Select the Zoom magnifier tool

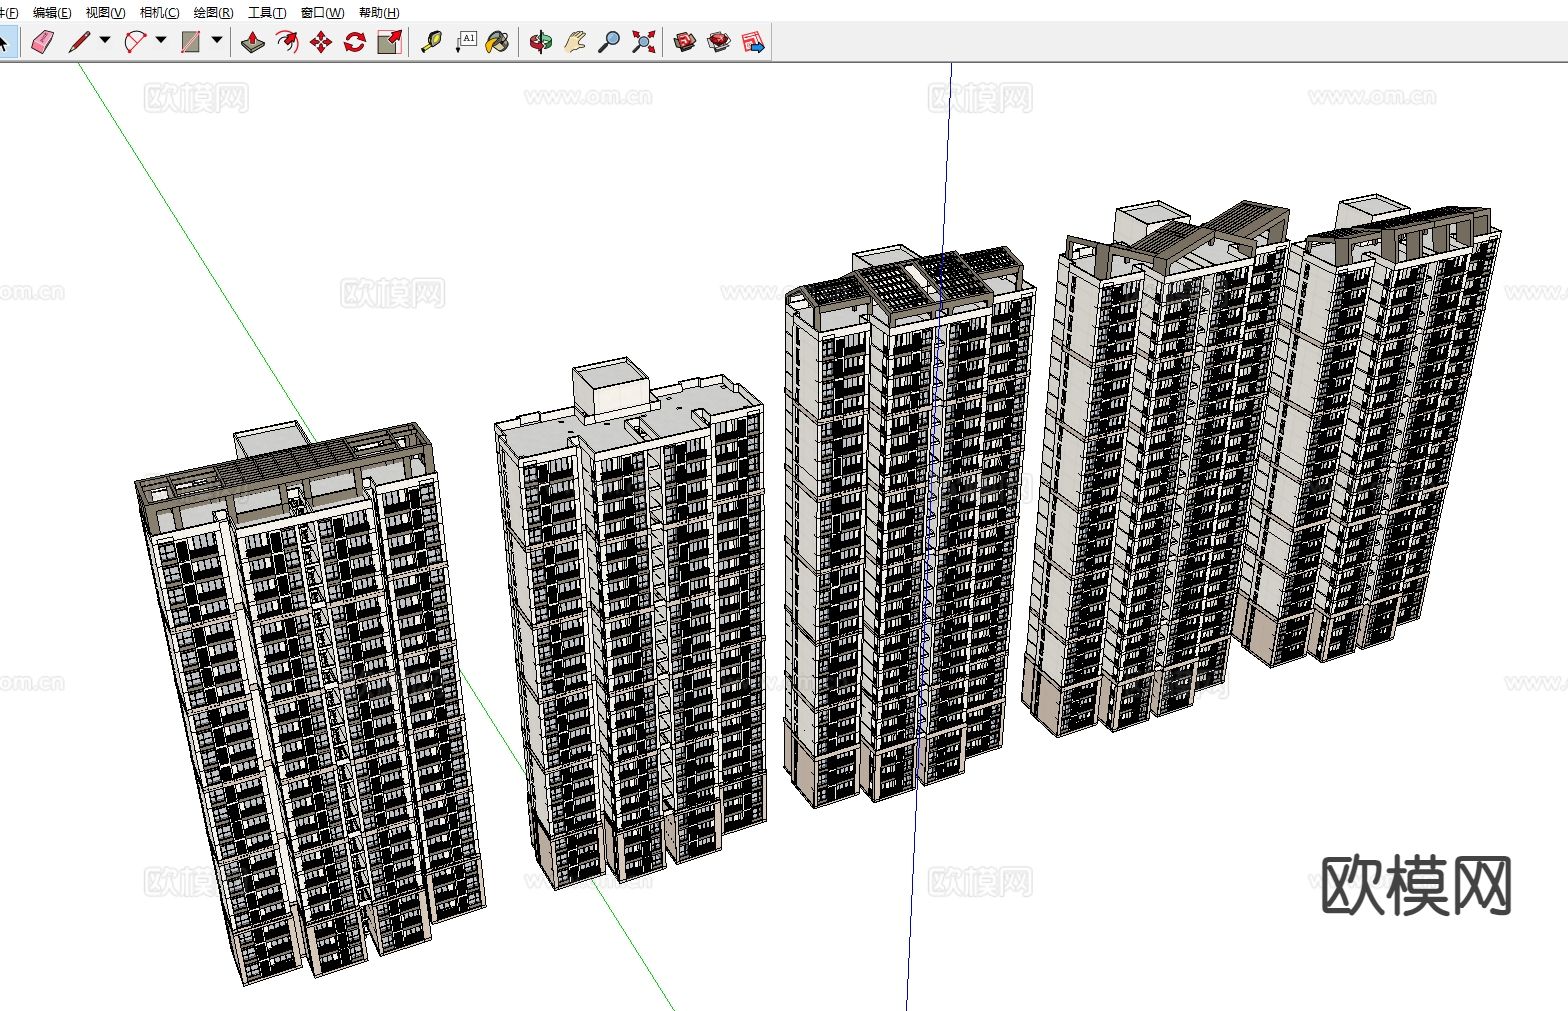[609, 42]
